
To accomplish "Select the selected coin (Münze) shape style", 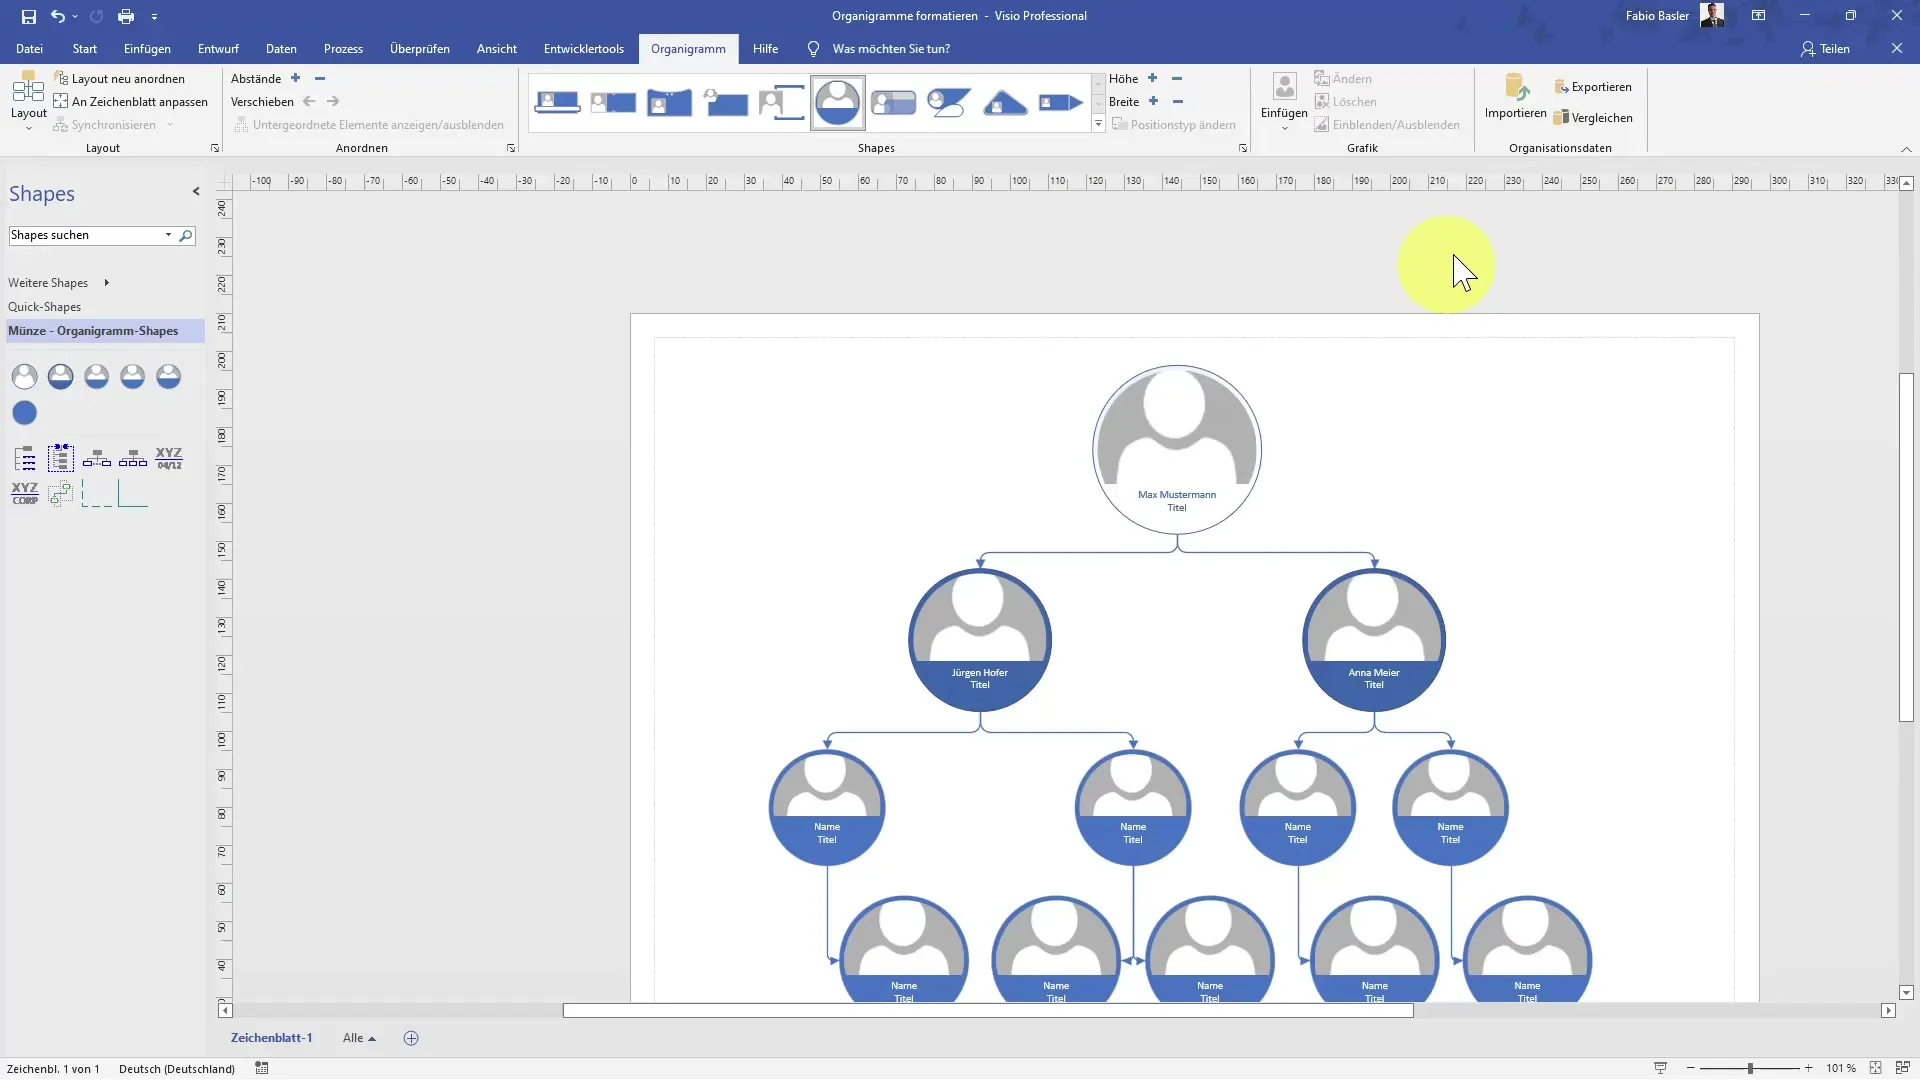I will click(x=838, y=102).
